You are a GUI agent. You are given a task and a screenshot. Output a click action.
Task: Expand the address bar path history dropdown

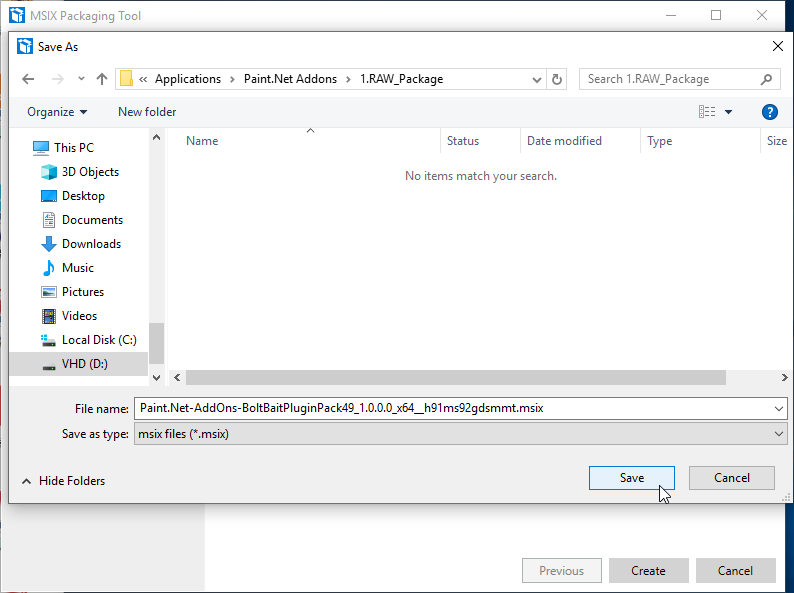point(535,79)
